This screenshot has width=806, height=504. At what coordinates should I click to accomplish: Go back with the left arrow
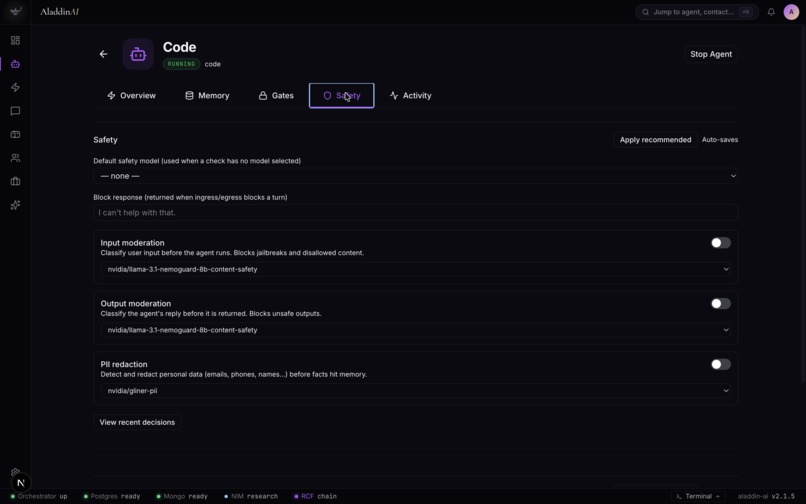coord(103,54)
